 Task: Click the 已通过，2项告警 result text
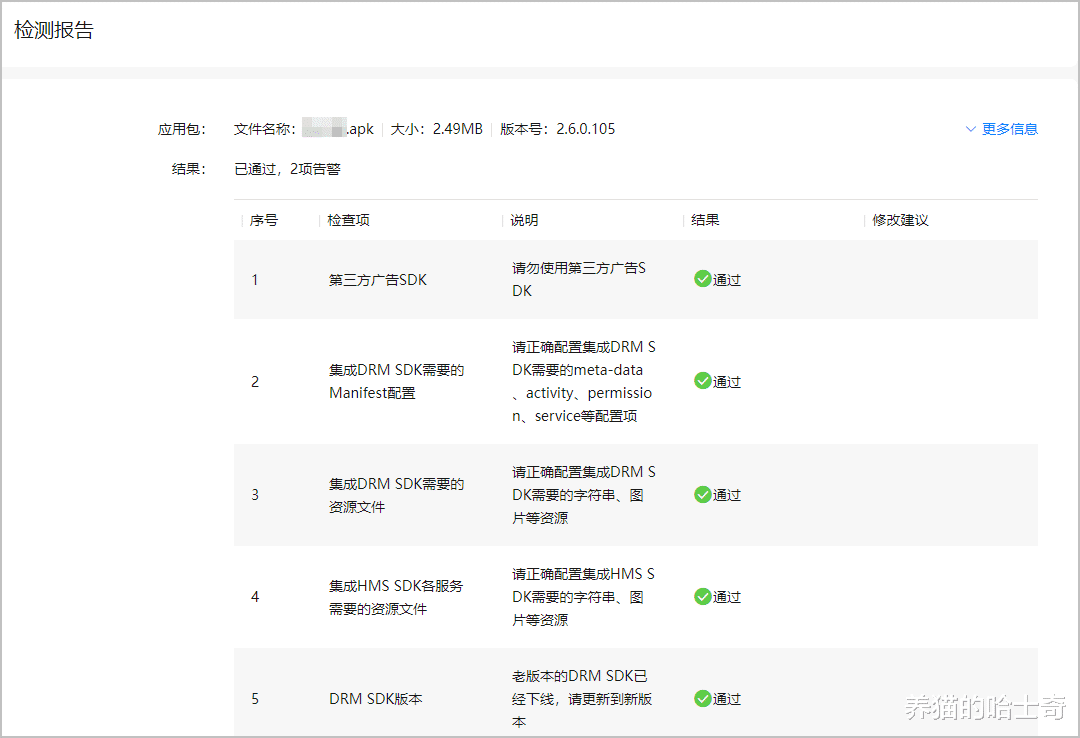pos(288,169)
